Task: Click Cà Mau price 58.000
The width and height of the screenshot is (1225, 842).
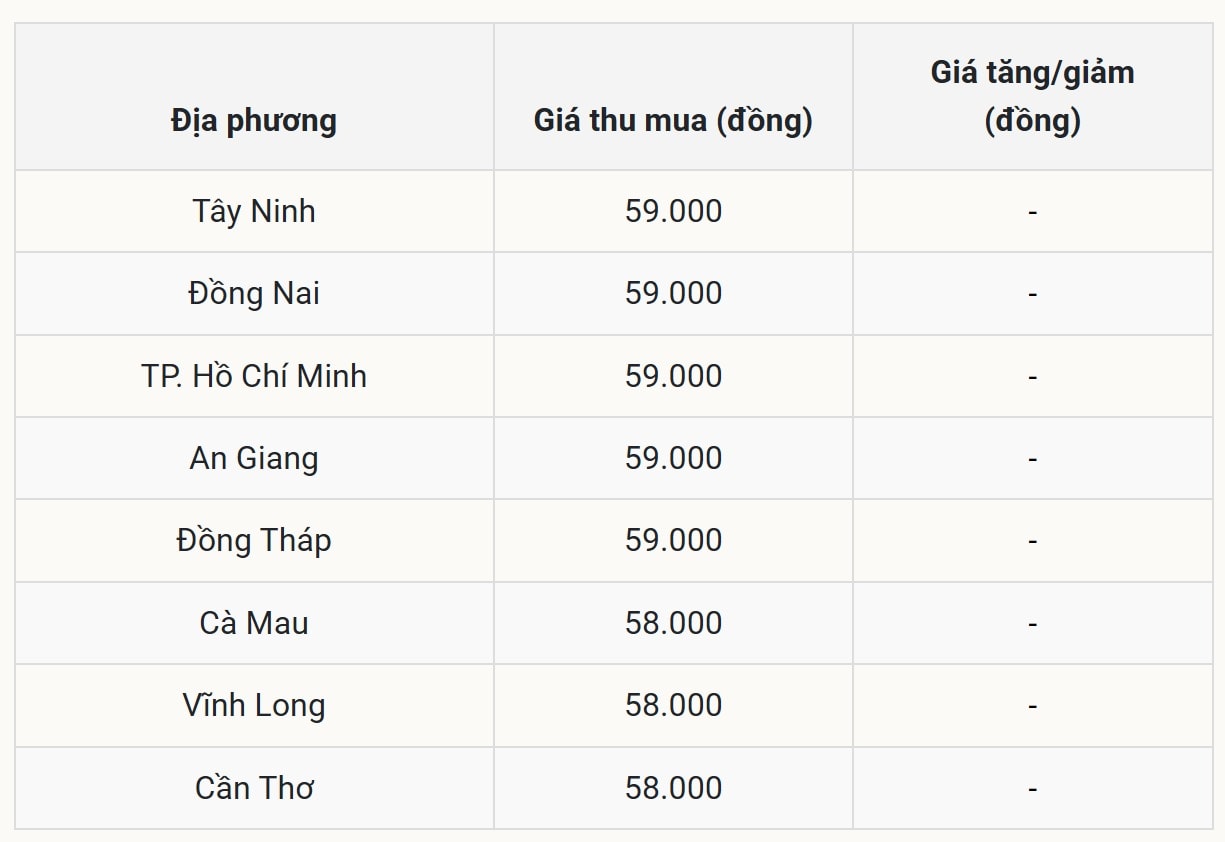Action: [673, 623]
